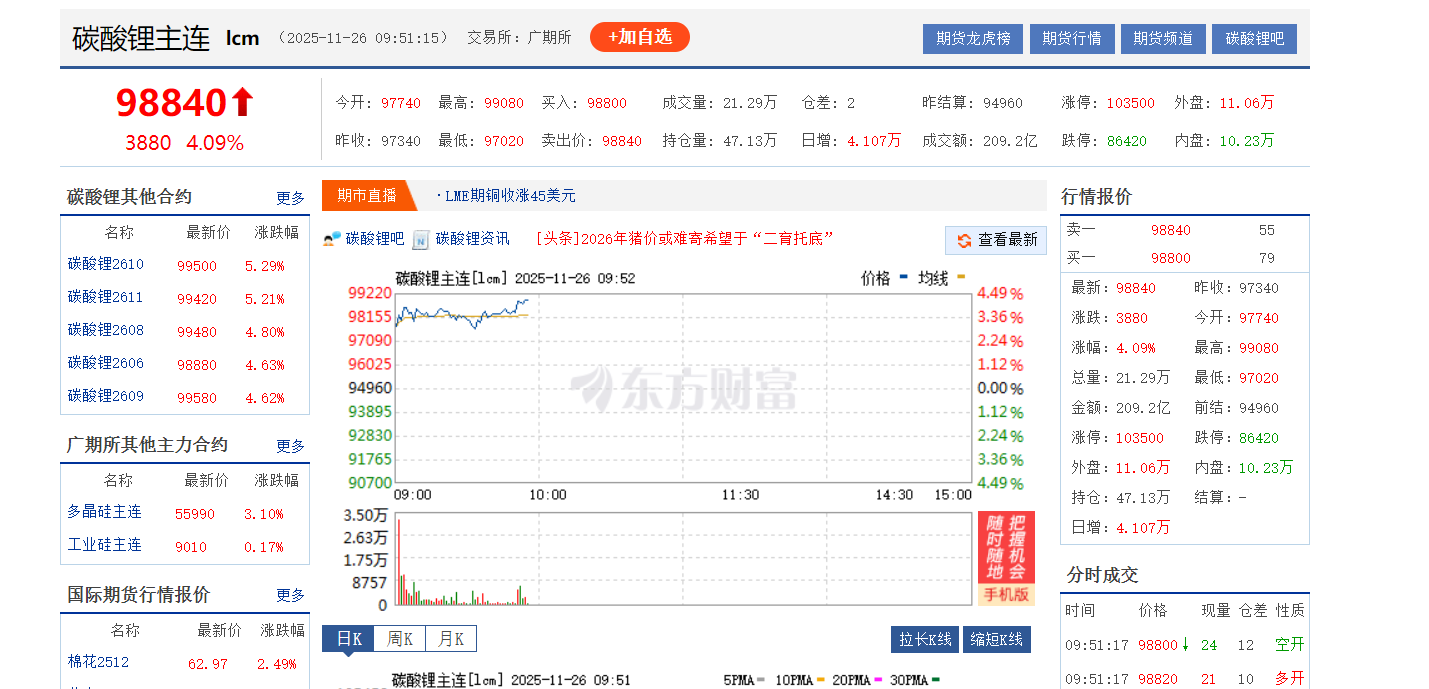The width and height of the screenshot is (1429, 689).
Task: Click the 10PMA legend marker
Action: [820, 680]
